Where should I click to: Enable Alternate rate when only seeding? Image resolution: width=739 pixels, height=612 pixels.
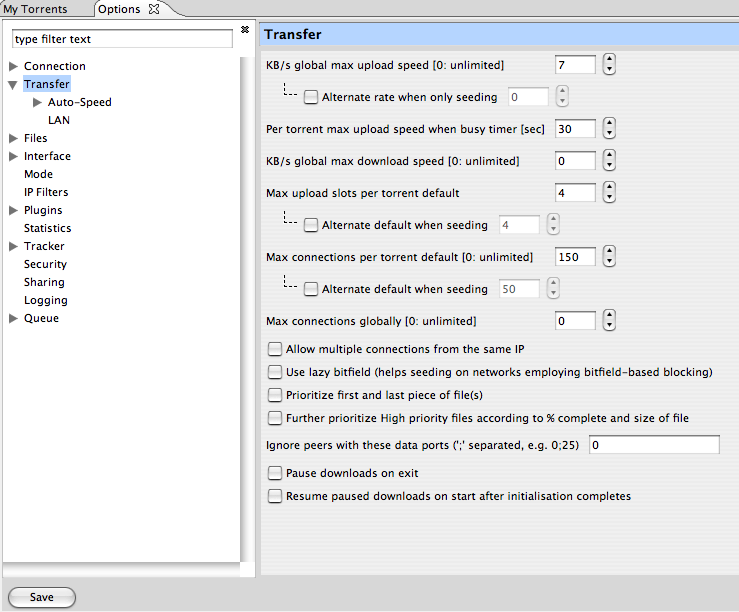(x=311, y=97)
